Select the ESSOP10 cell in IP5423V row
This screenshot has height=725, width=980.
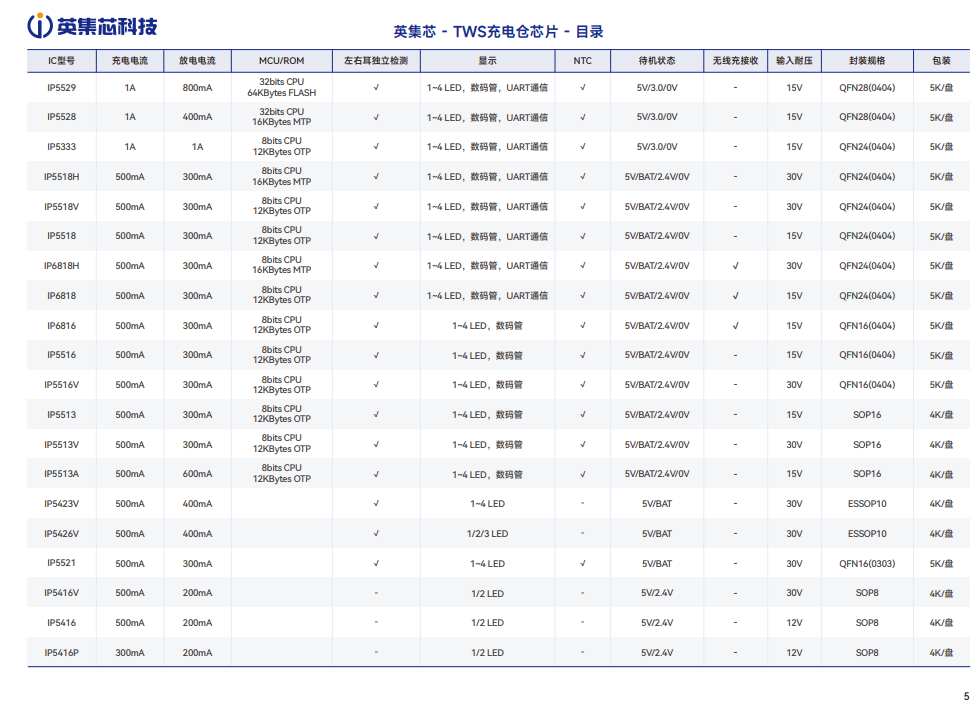[868, 504]
